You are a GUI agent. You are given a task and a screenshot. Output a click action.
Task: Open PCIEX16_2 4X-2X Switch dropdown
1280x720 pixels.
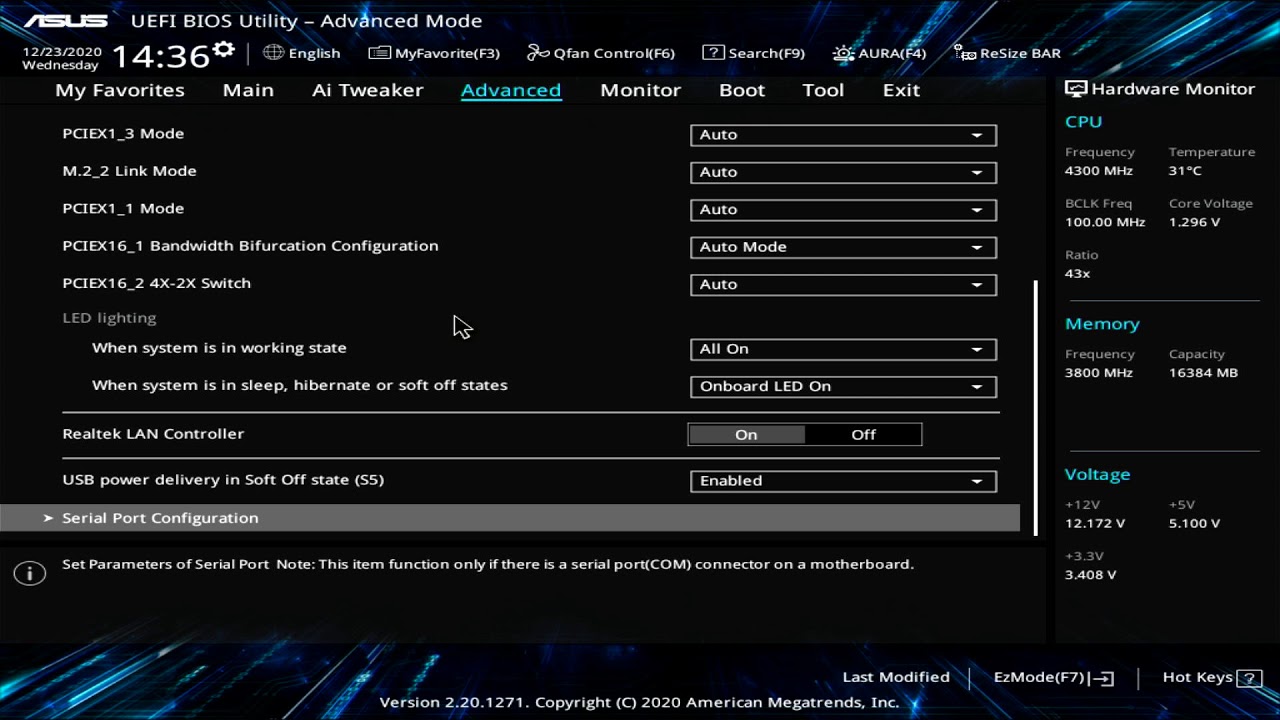(x=843, y=285)
